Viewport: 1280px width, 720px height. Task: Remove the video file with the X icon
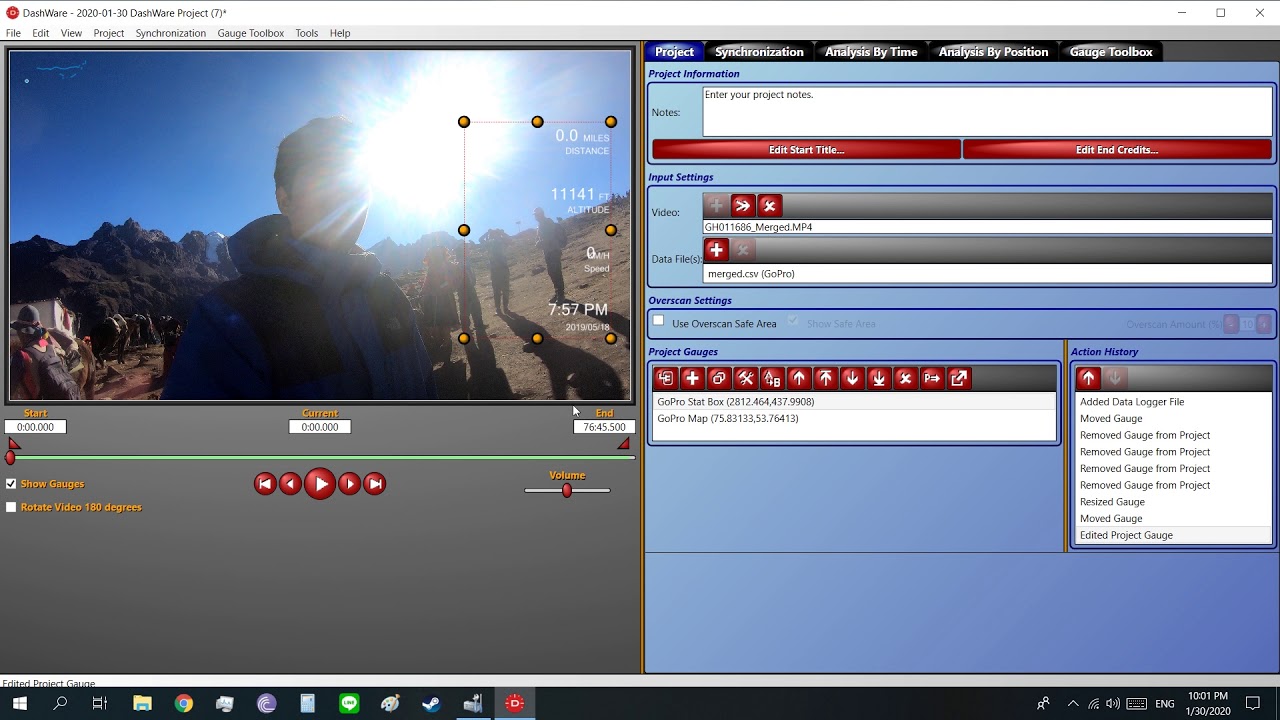coord(769,206)
